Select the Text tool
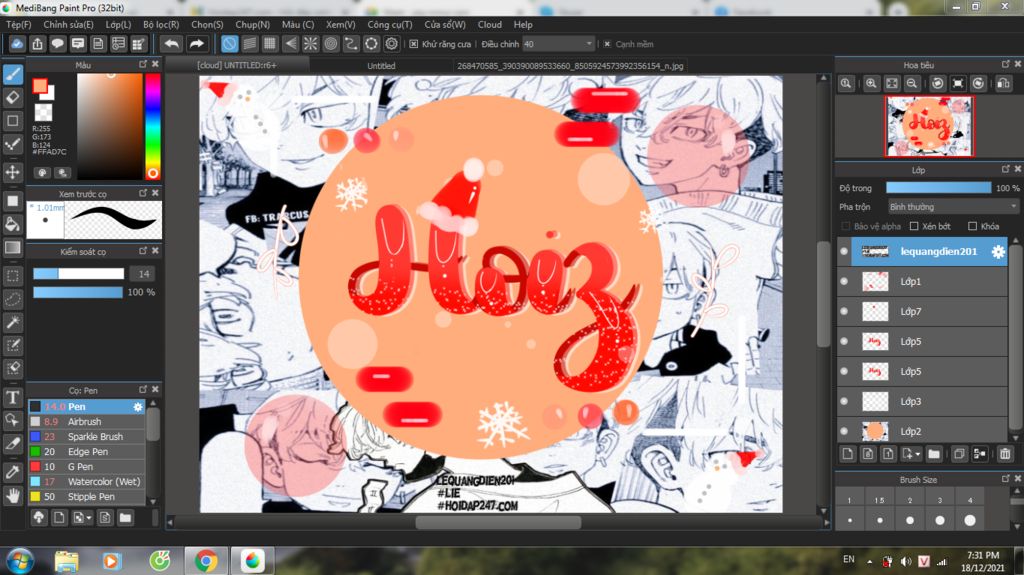 [x=13, y=397]
